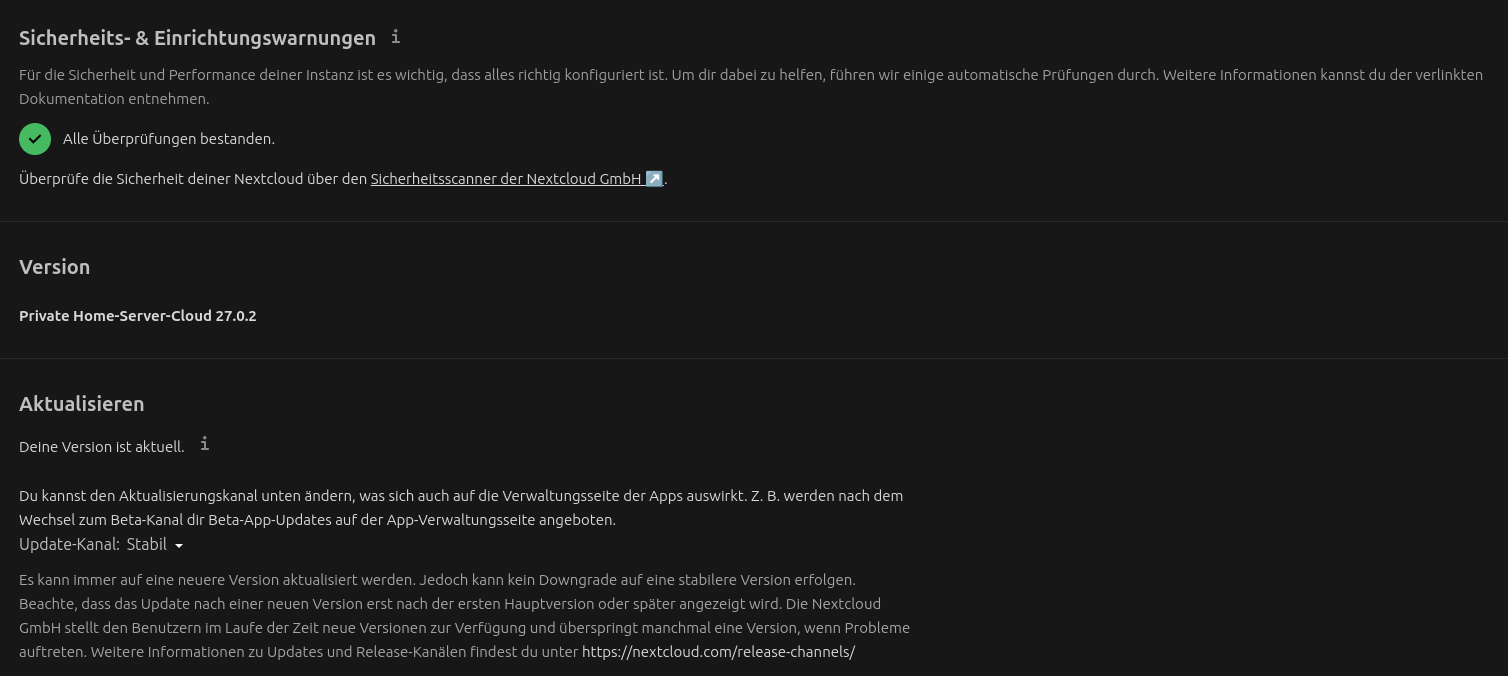Click the 'Deine Version ist aktuell.' status text

point(101,447)
